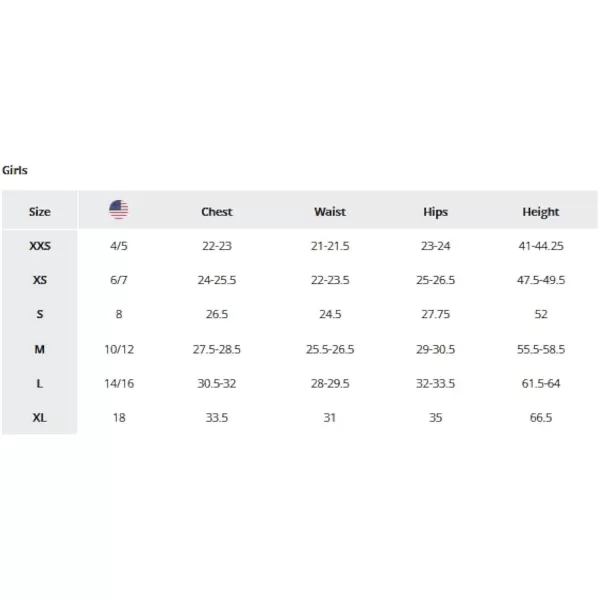600x600 pixels.
Task: Click the 41-44.25 height cell
Action: click(x=541, y=246)
